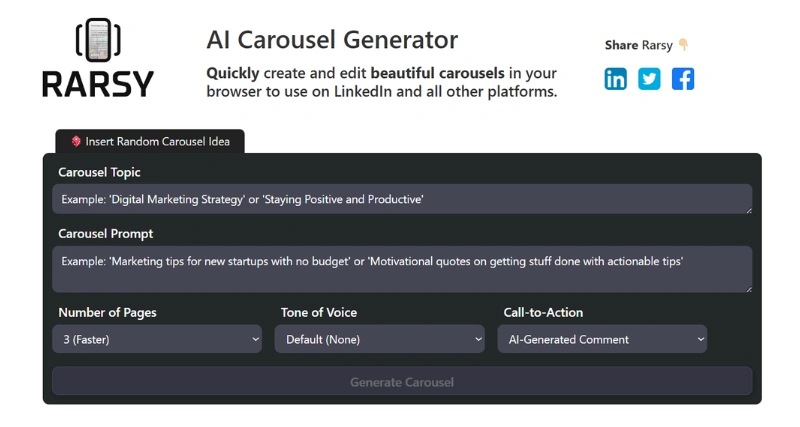Click into the Carousel Prompt textarea
800x427 pixels.
400,269
